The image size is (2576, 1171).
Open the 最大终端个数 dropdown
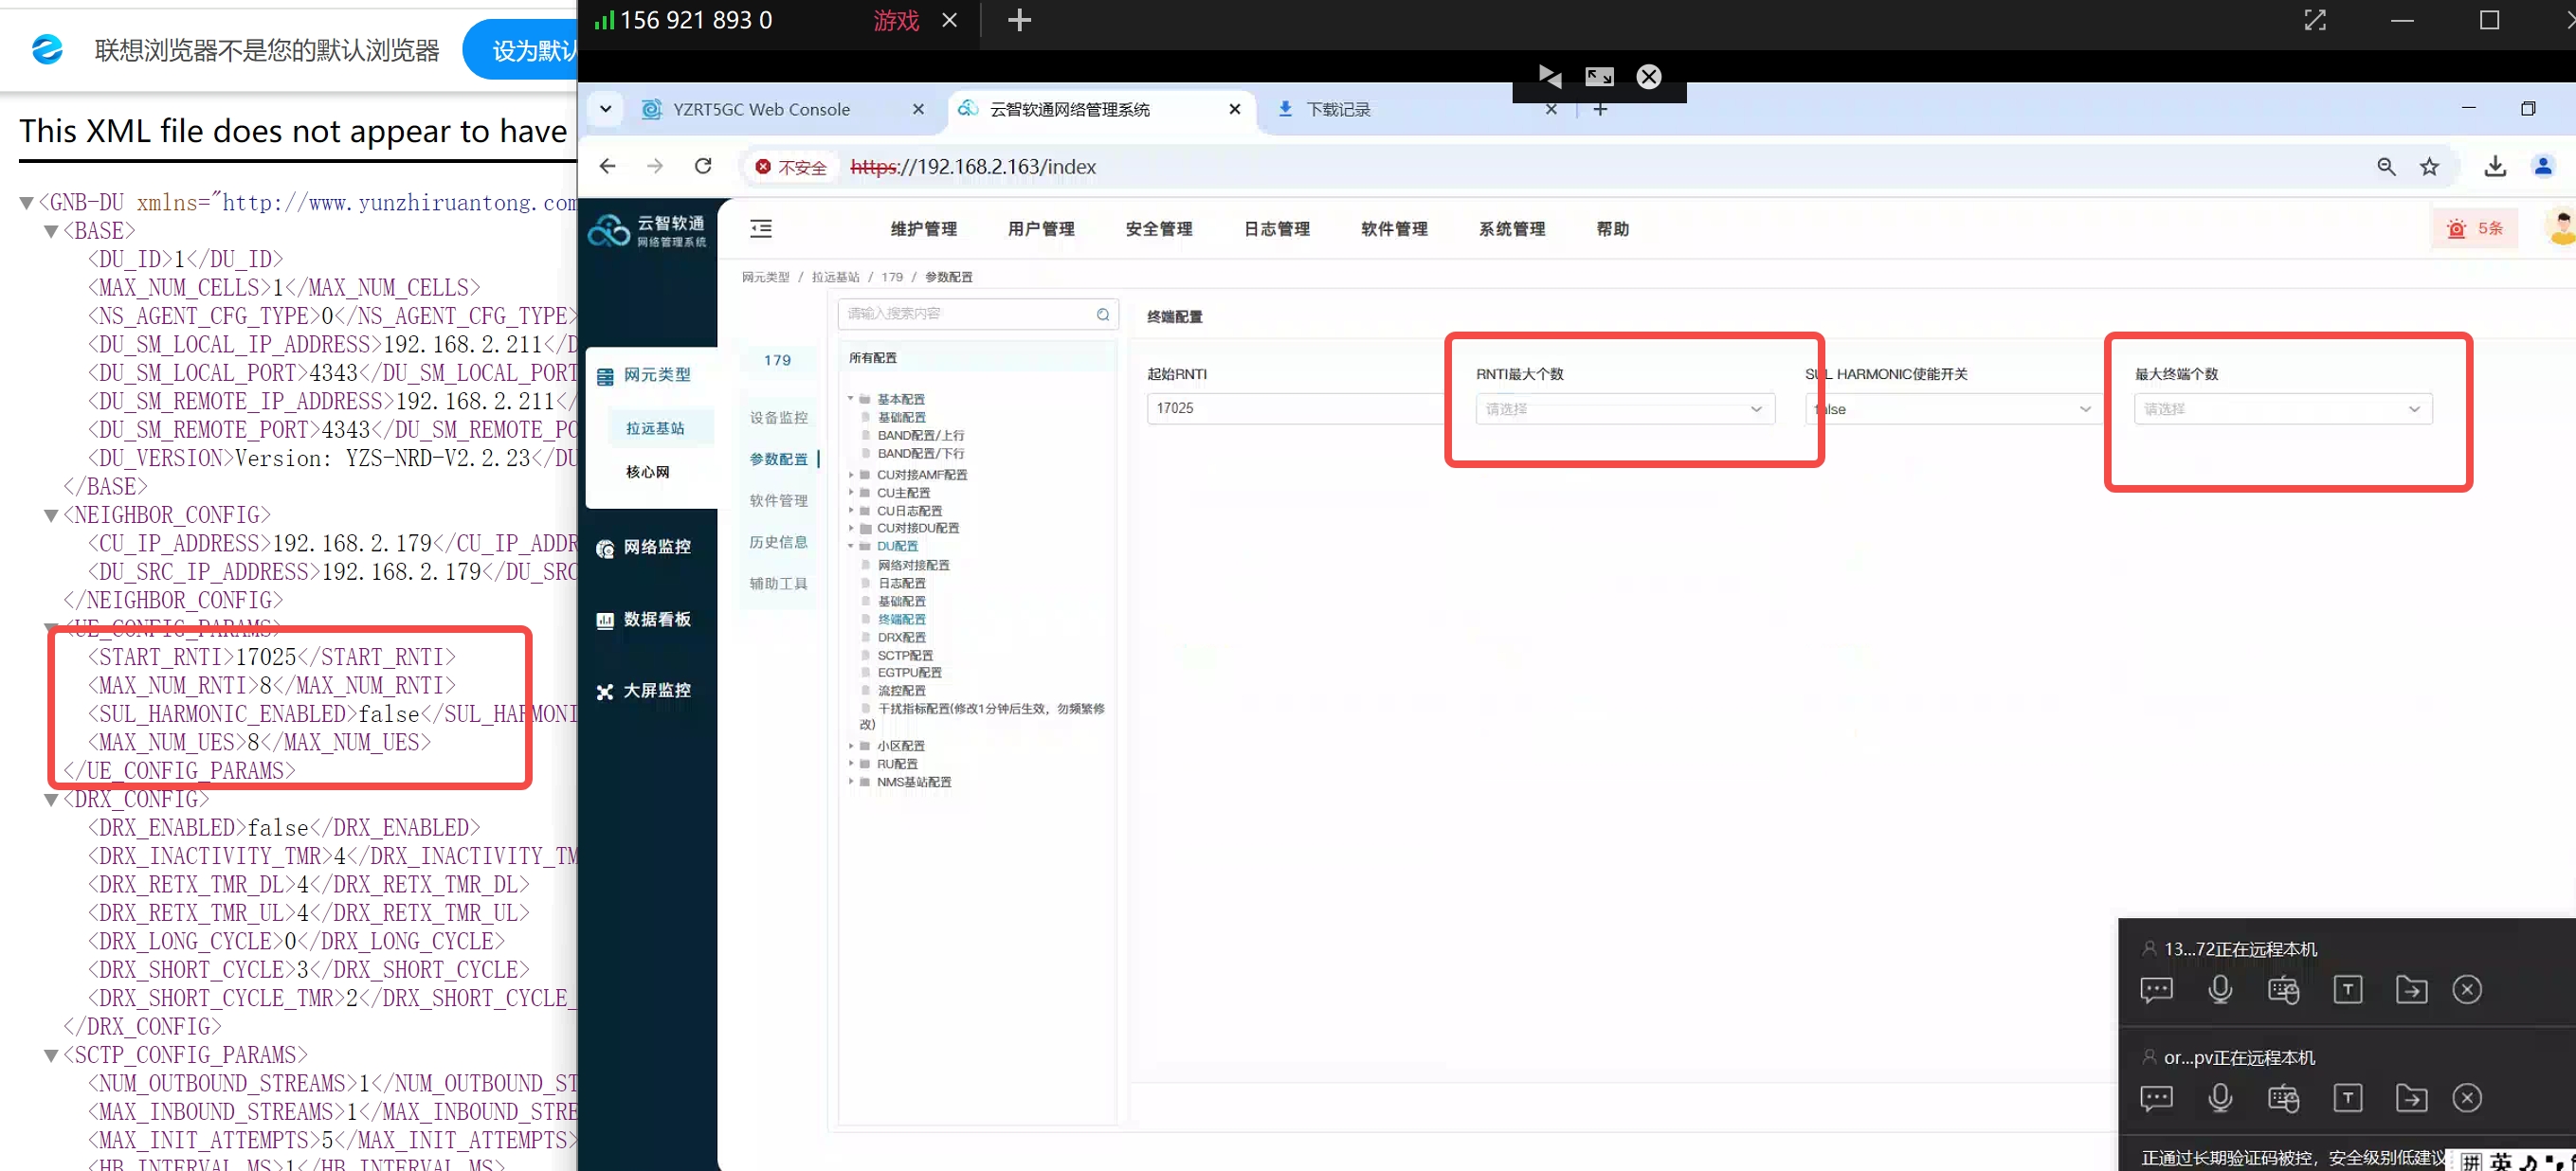pyautogui.click(x=2283, y=409)
